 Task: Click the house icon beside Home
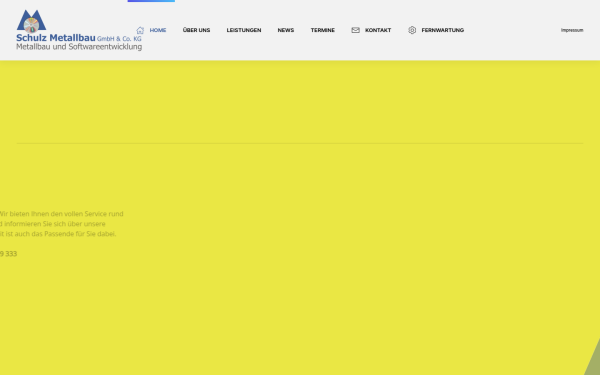click(x=140, y=30)
